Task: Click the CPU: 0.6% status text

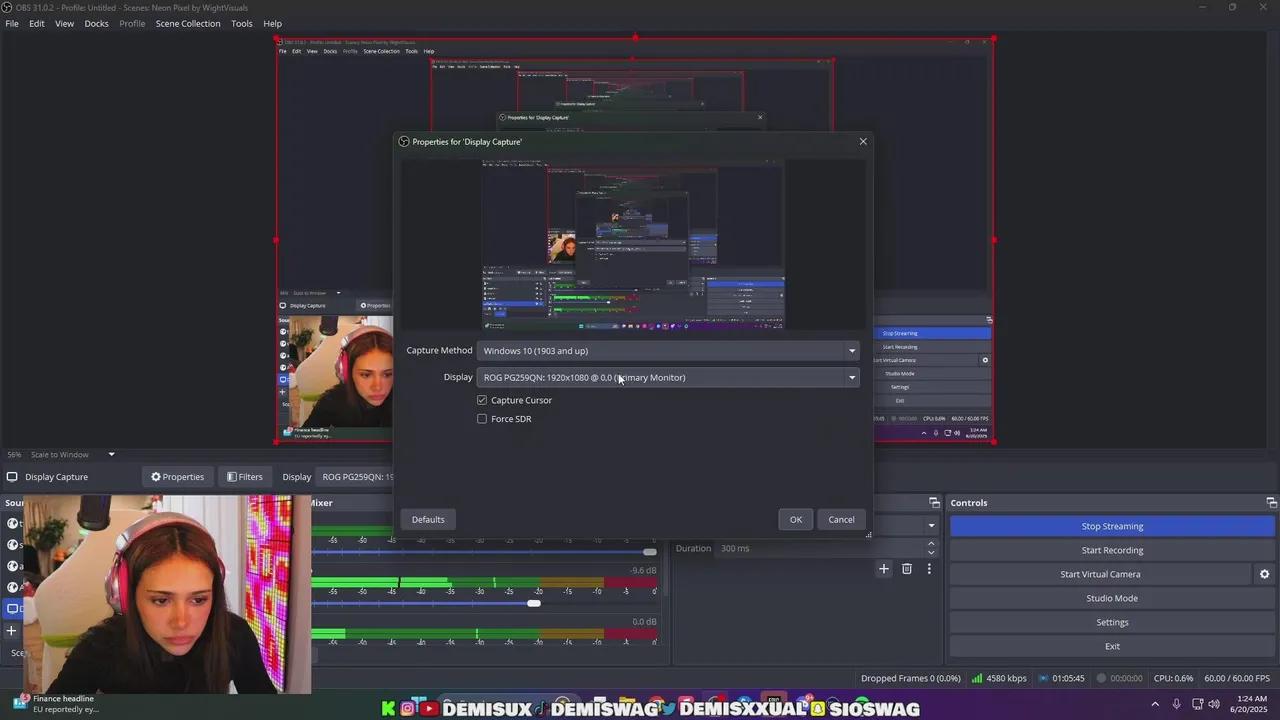Action: point(1173,678)
